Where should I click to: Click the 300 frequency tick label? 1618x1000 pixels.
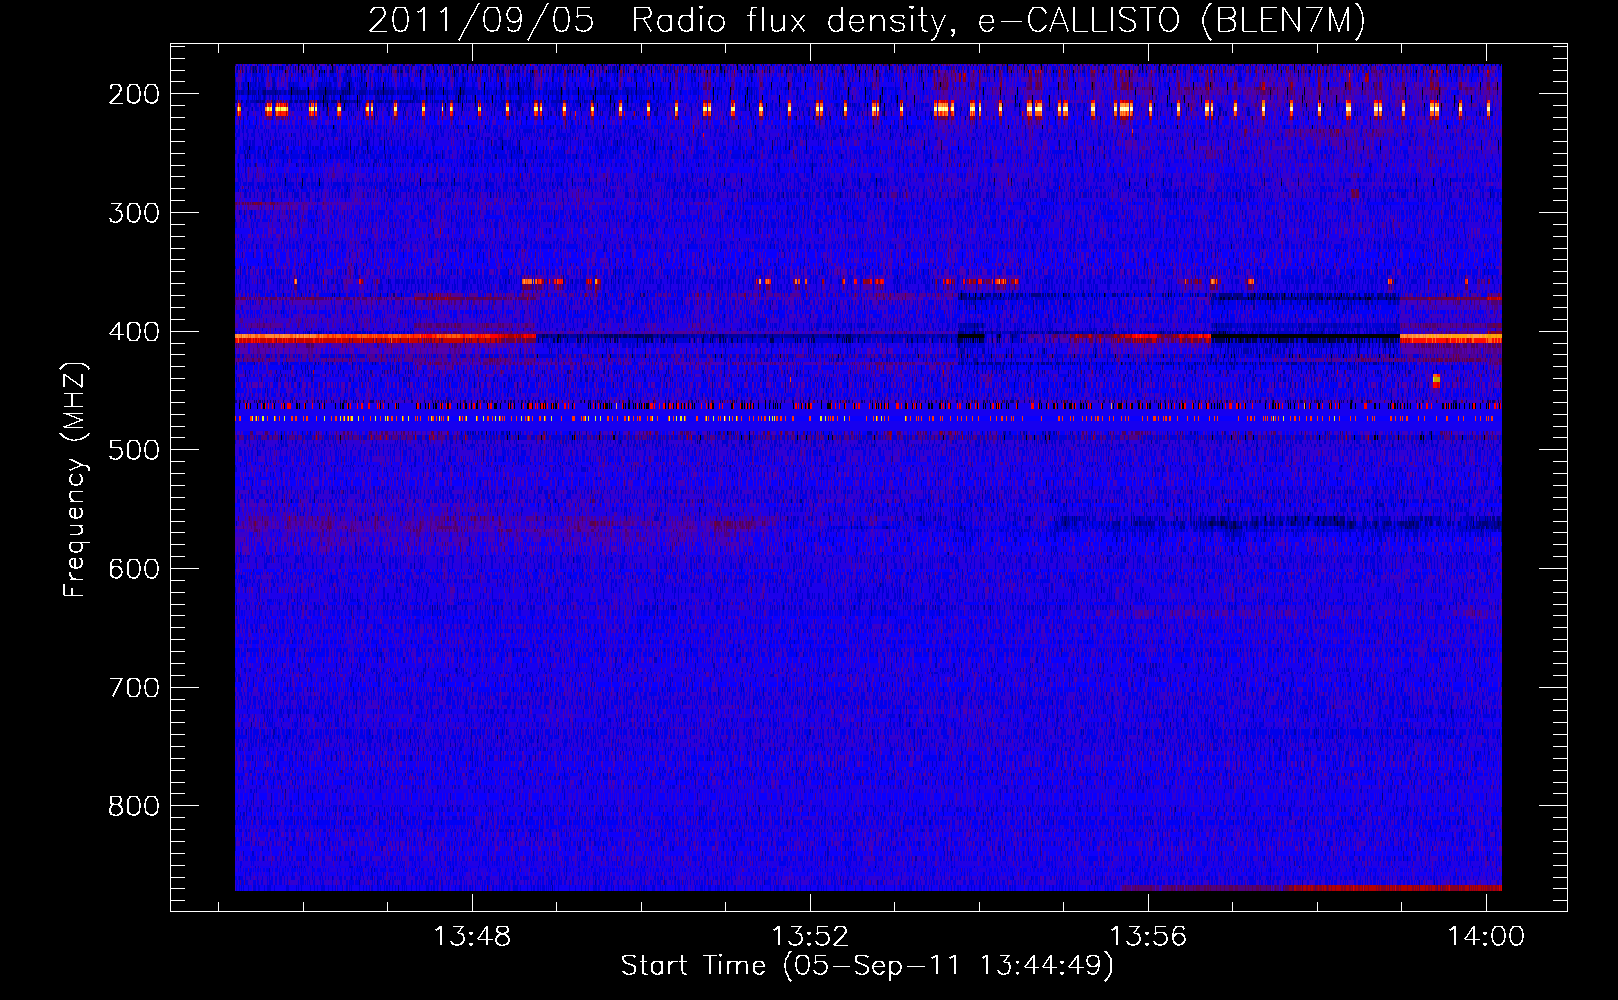(x=134, y=213)
